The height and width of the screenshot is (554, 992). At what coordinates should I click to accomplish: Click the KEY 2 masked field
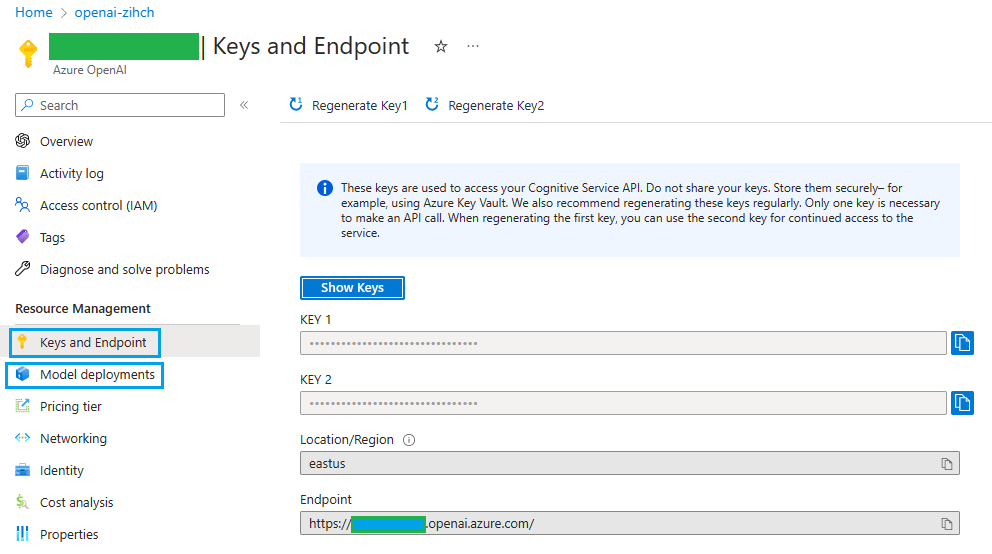pyautogui.click(x=623, y=403)
